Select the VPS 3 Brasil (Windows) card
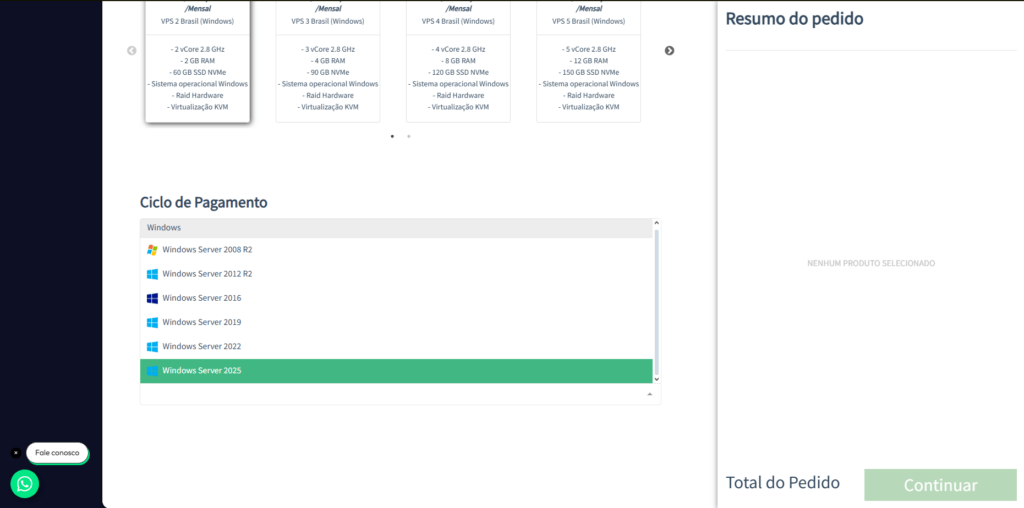The width and height of the screenshot is (1024, 508). pyautogui.click(x=328, y=61)
